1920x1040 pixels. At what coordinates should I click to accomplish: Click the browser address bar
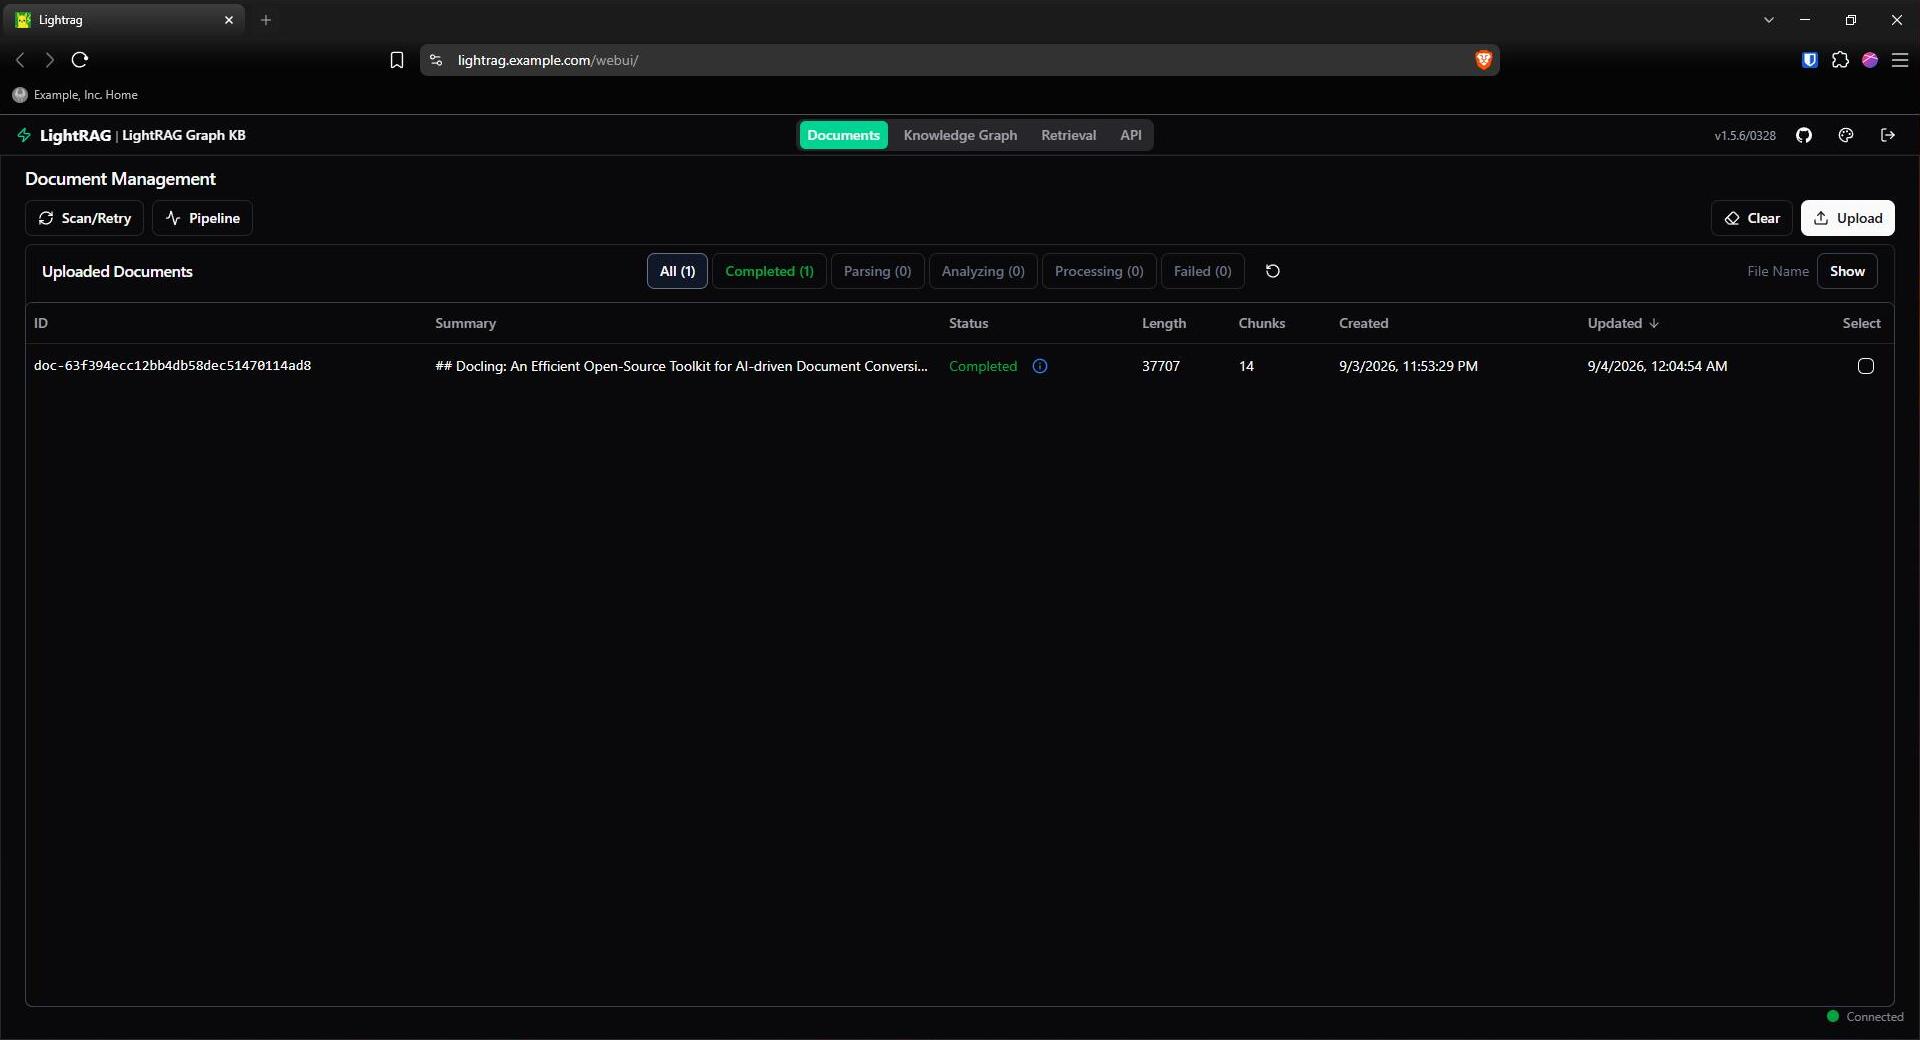click(960, 60)
